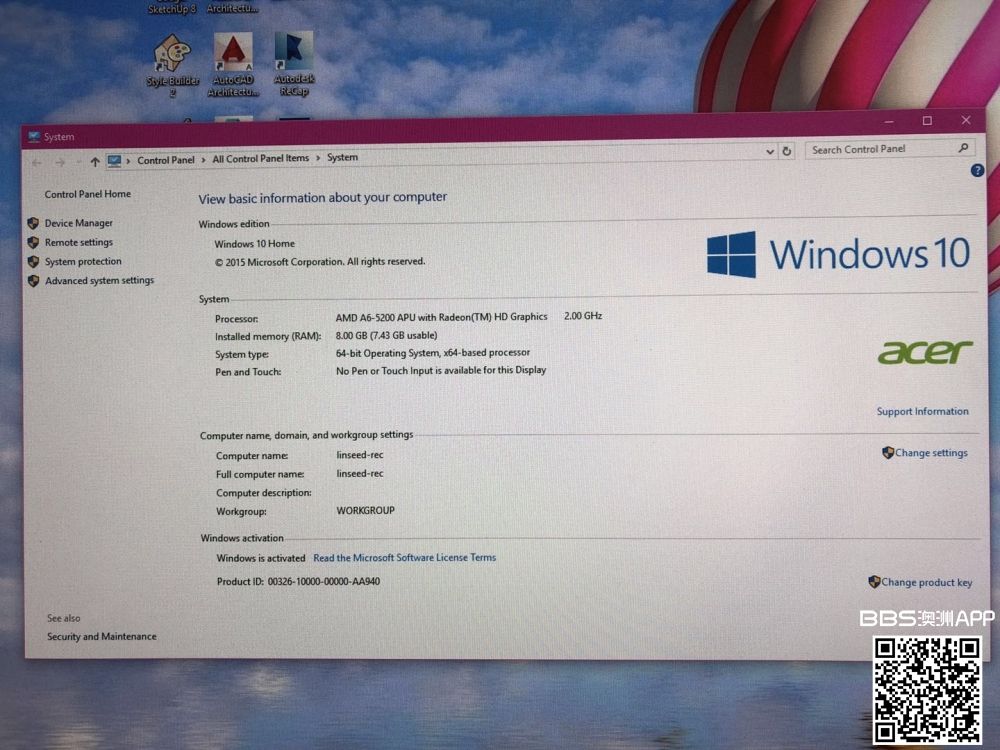1000x750 pixels.
Task: Click the Search Control Panel field
Action: tap(878, 149)
